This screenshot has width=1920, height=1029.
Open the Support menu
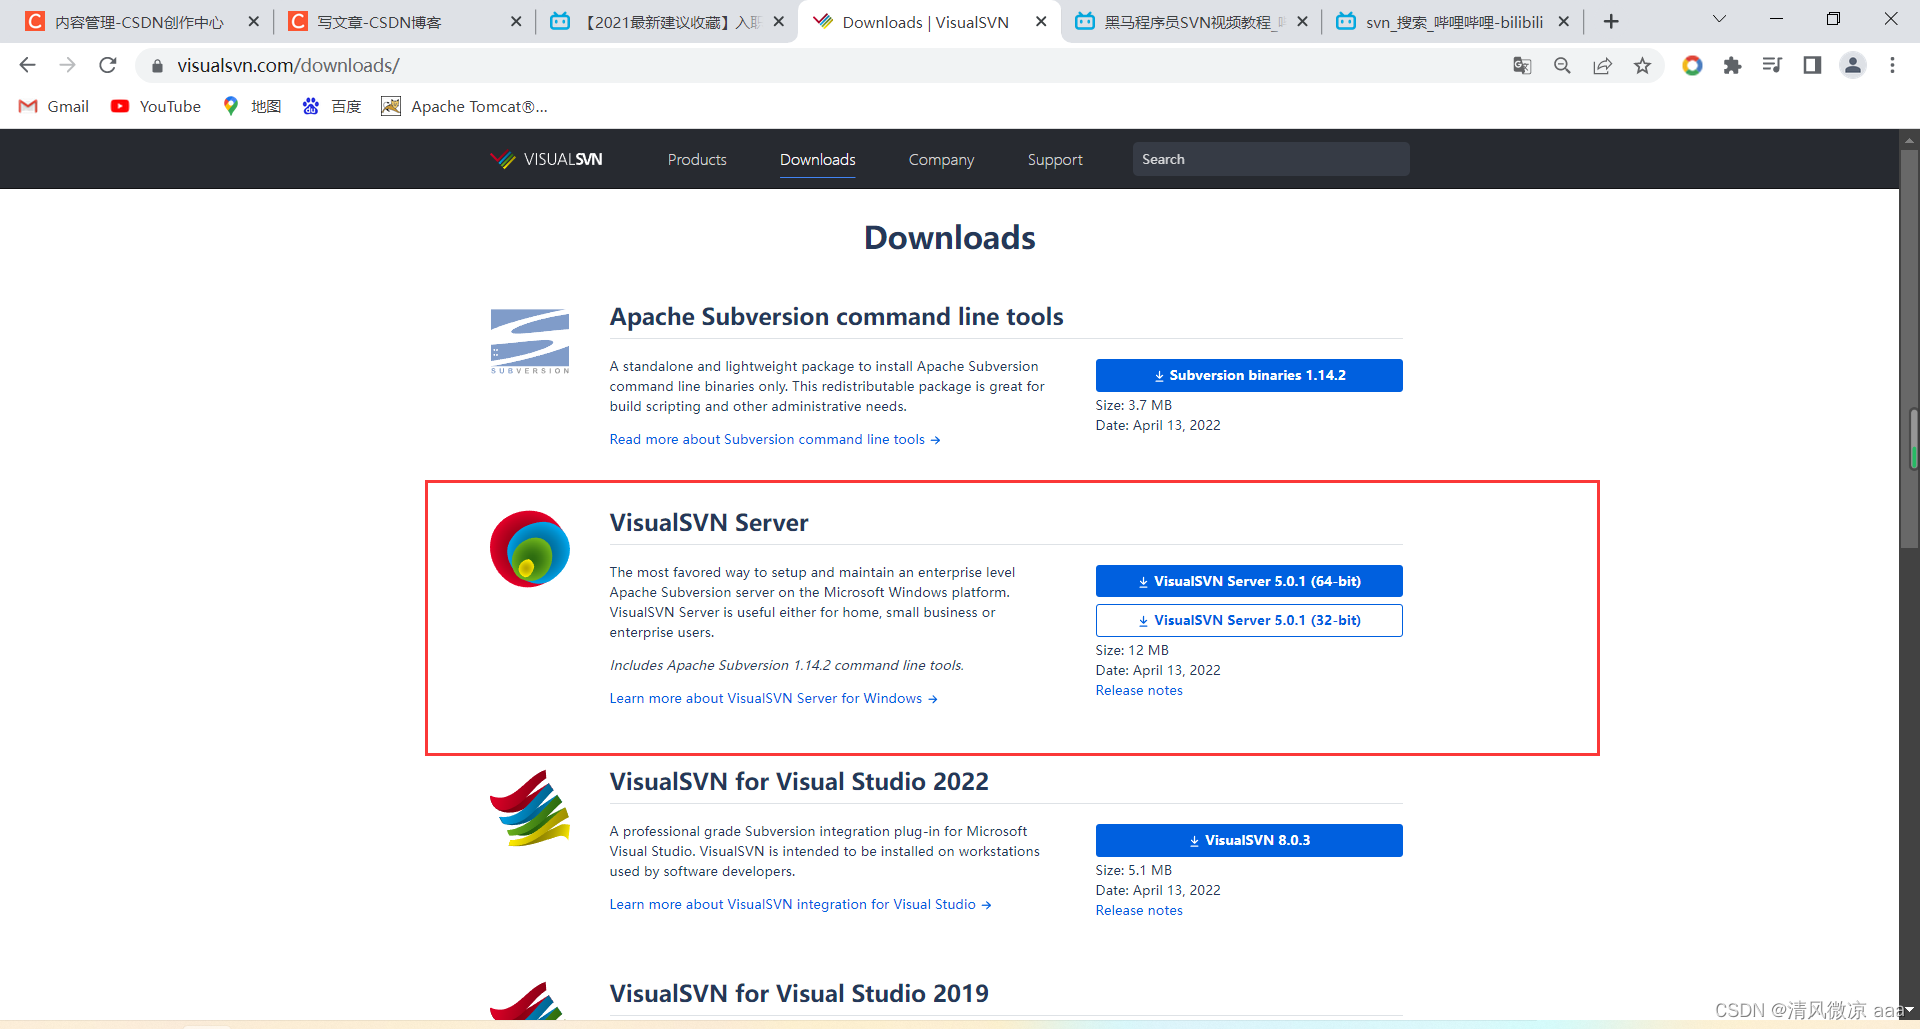(1055, 159)
